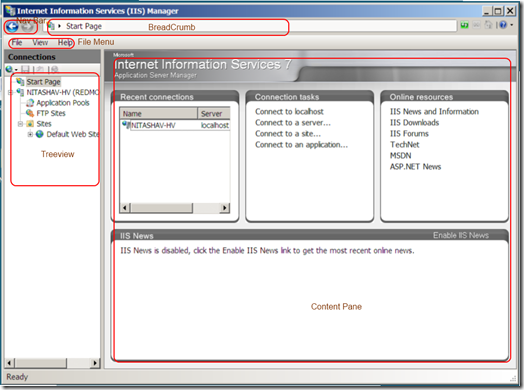The height and width of the screenshot is (390, 524).
Task: Click the greyed-out stop icon in address toolbar
Action: click(x=477, y=25)
